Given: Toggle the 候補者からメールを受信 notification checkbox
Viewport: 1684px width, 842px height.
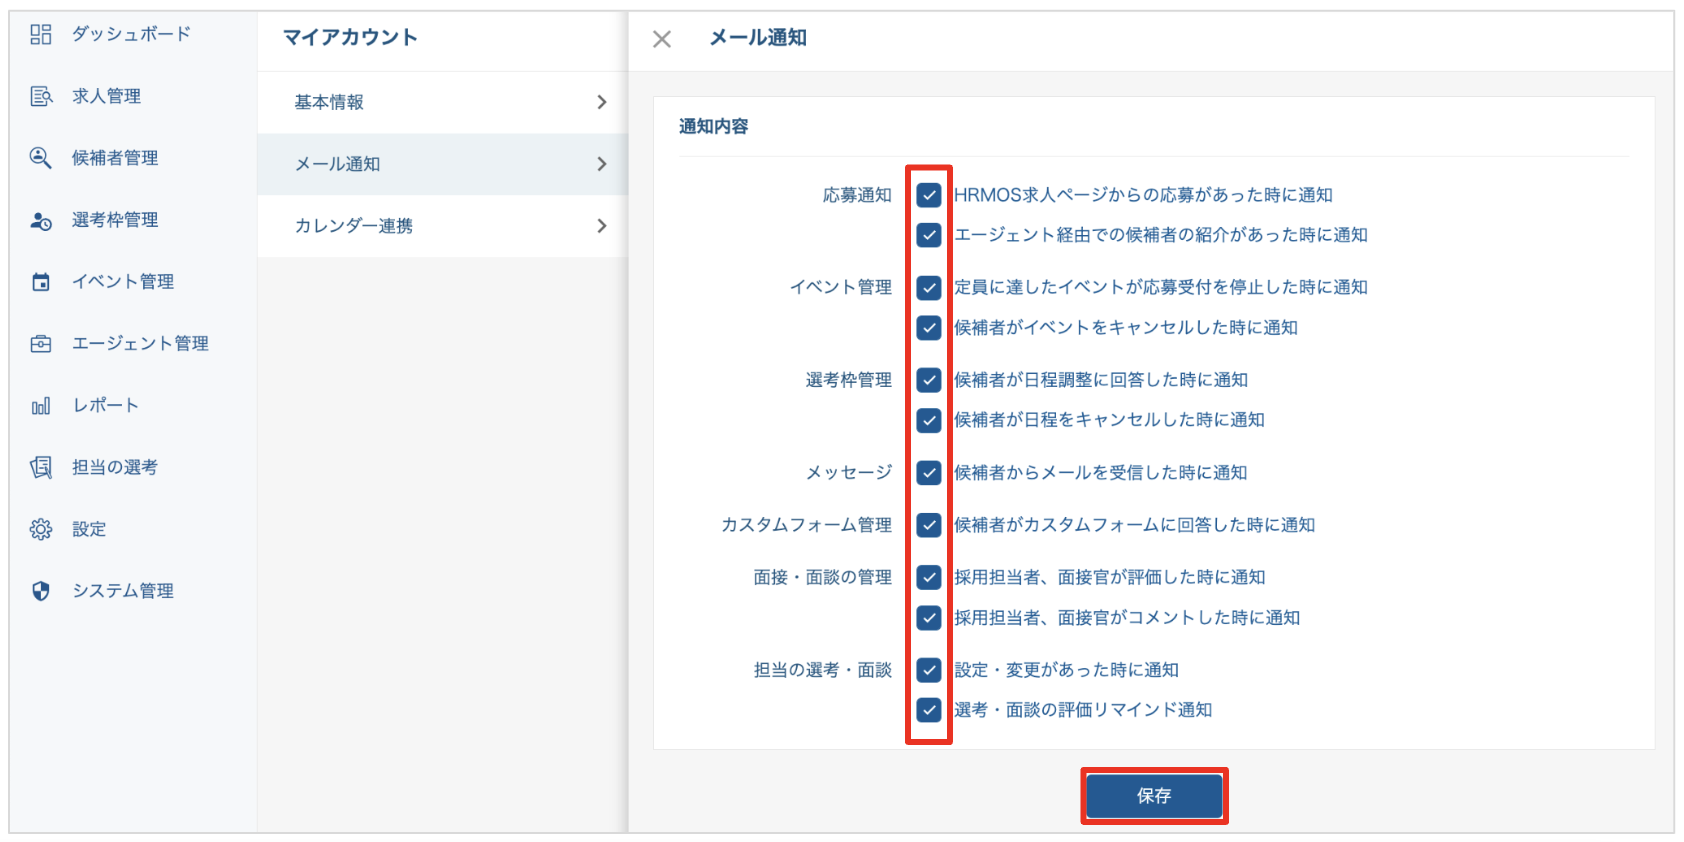Looking at the screenshot, I should [929, 473].
